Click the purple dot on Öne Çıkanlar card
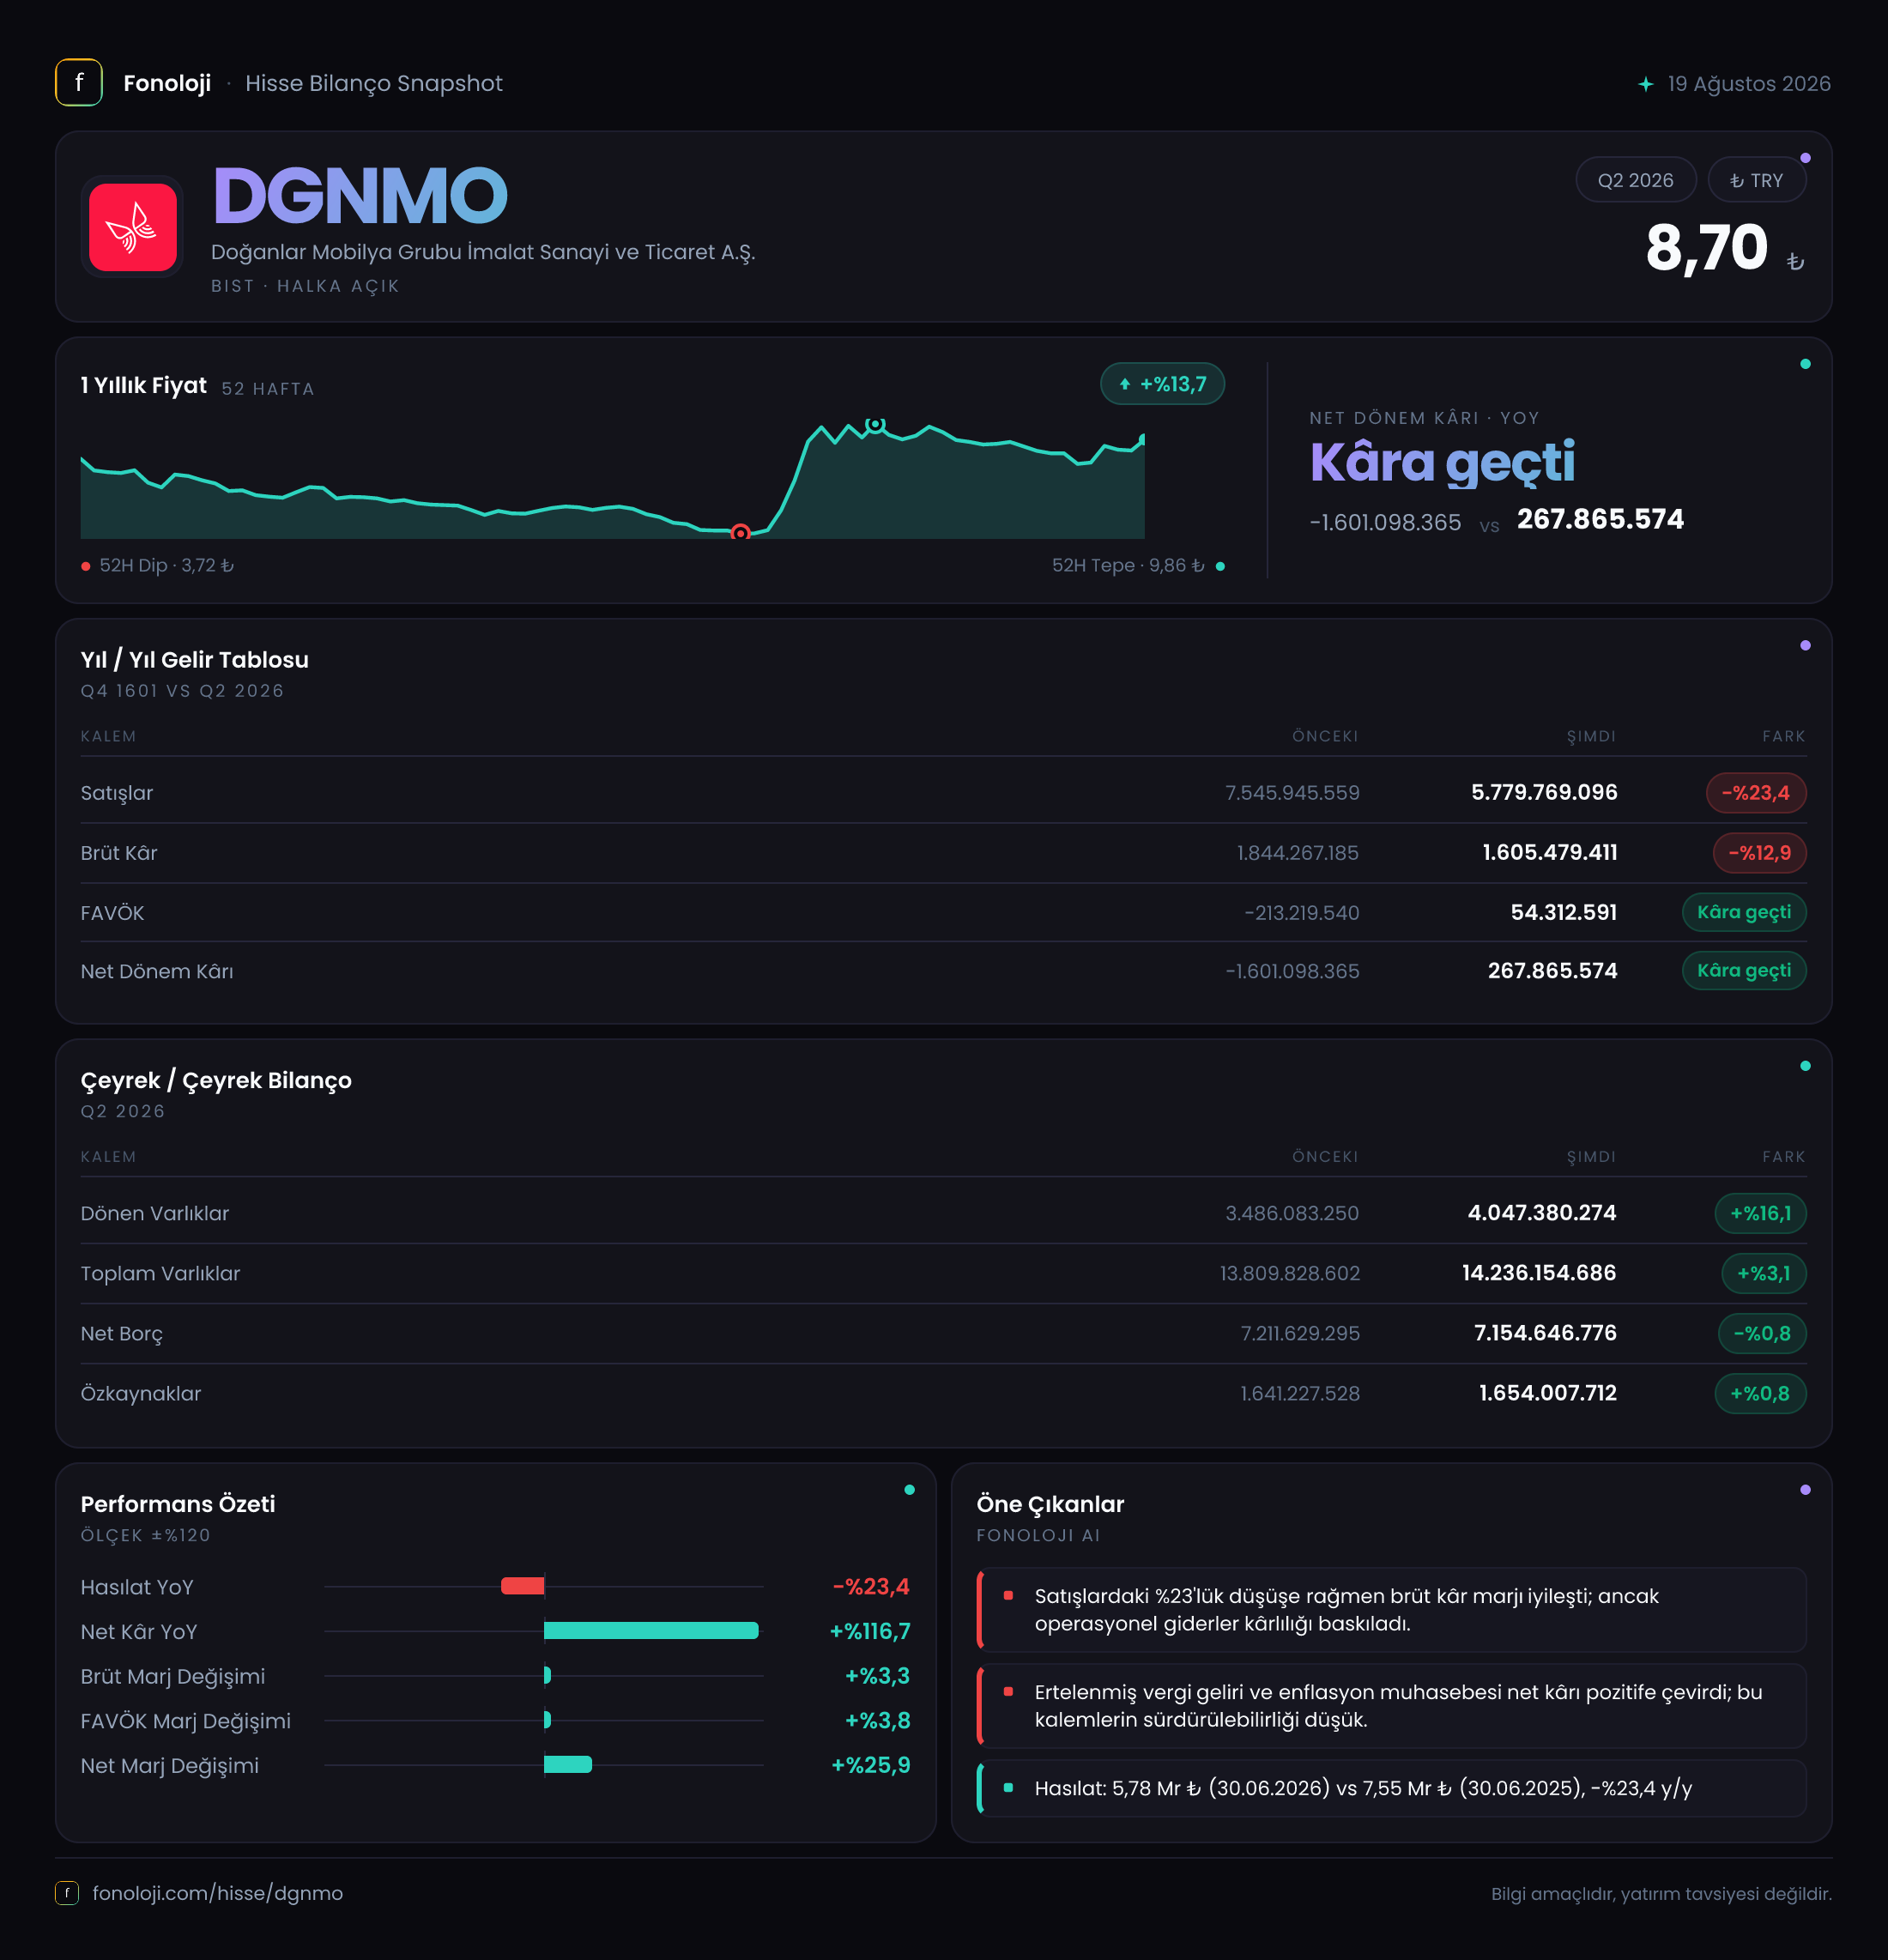The image size is (1888, 1960). [x=1805, y=1490]
